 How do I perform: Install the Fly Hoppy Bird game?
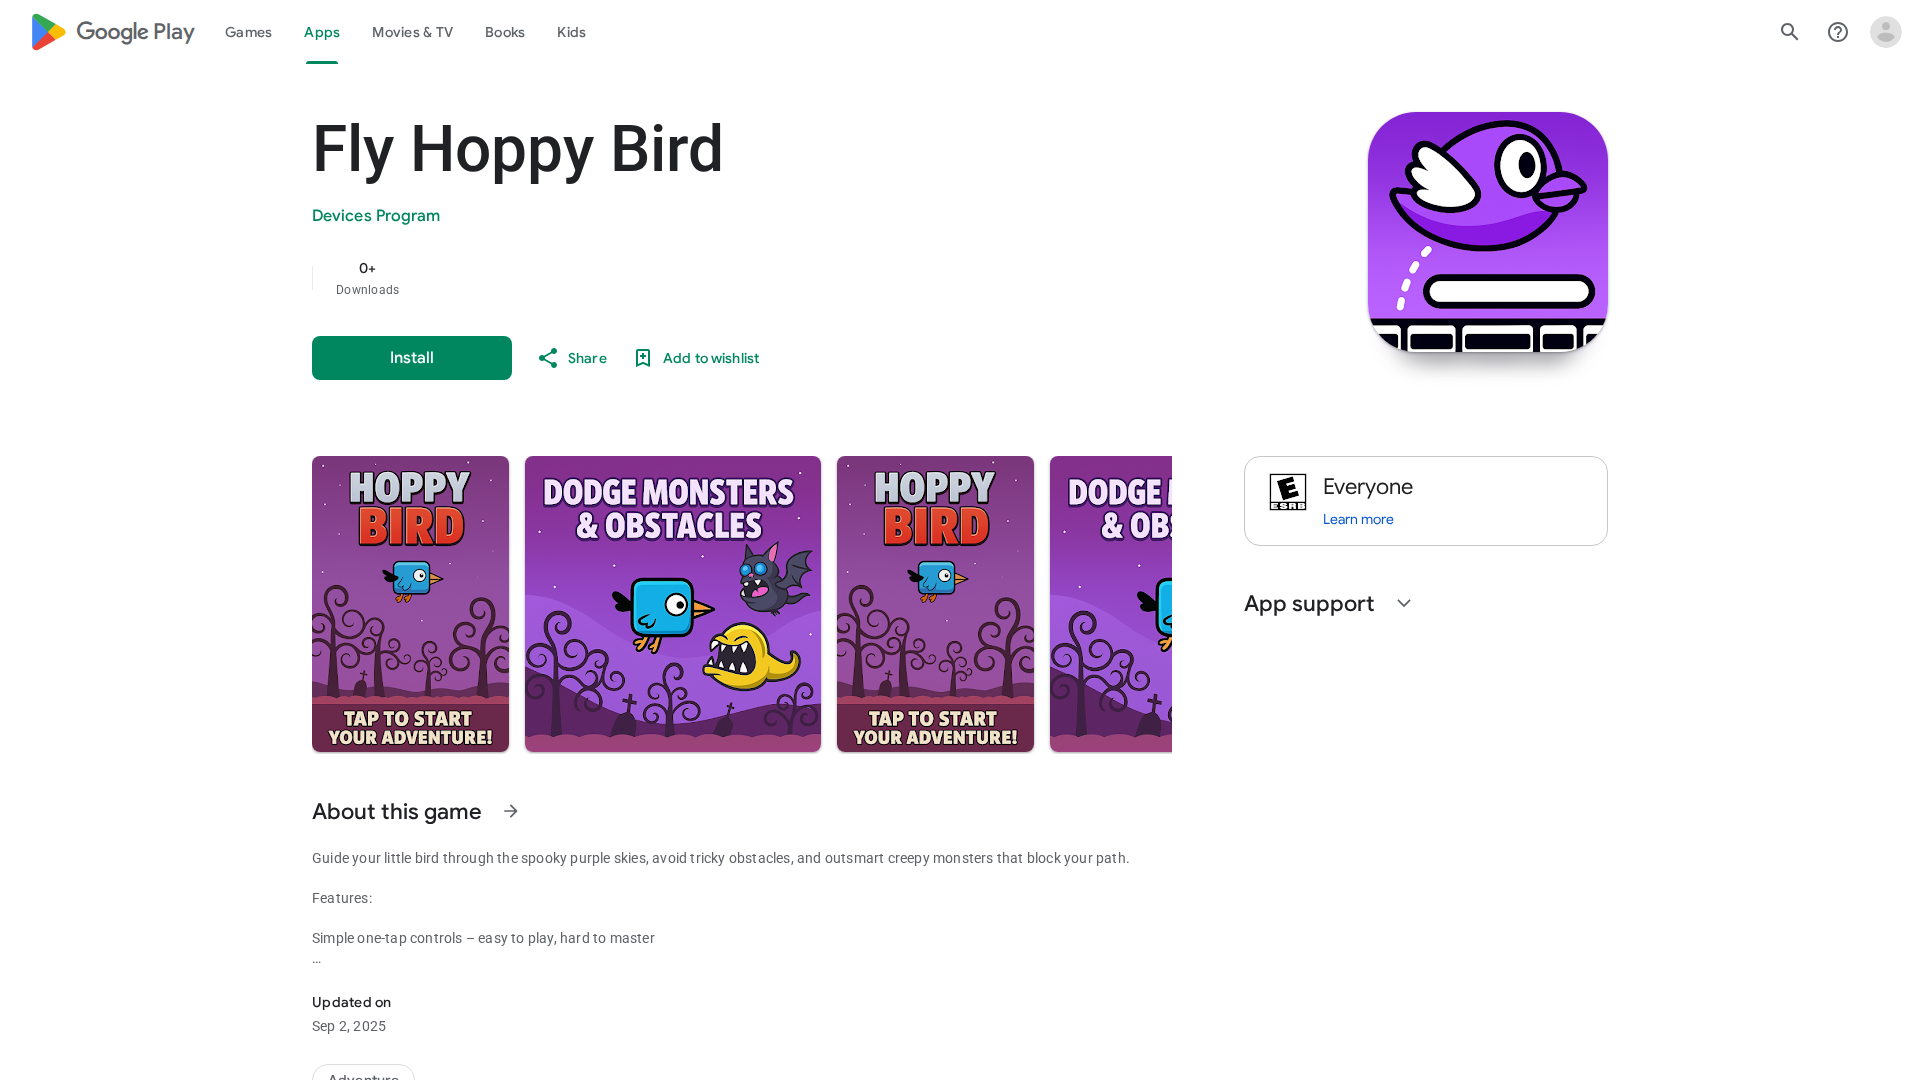pyautogui.click(x=412, y=358)
